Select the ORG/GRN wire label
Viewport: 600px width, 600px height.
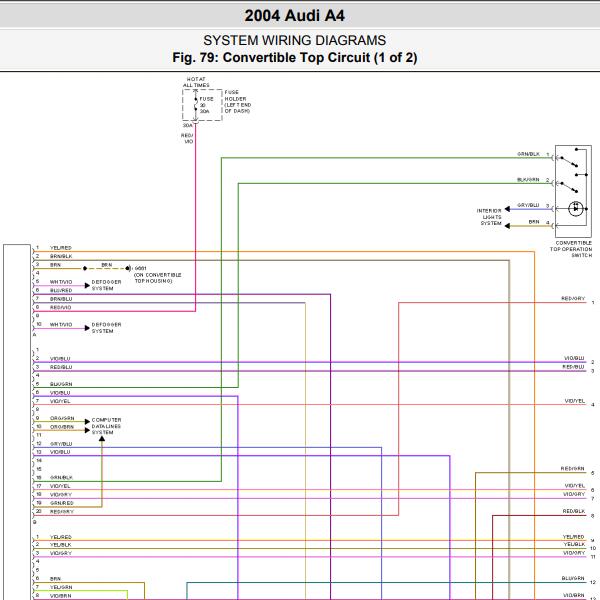62,418
